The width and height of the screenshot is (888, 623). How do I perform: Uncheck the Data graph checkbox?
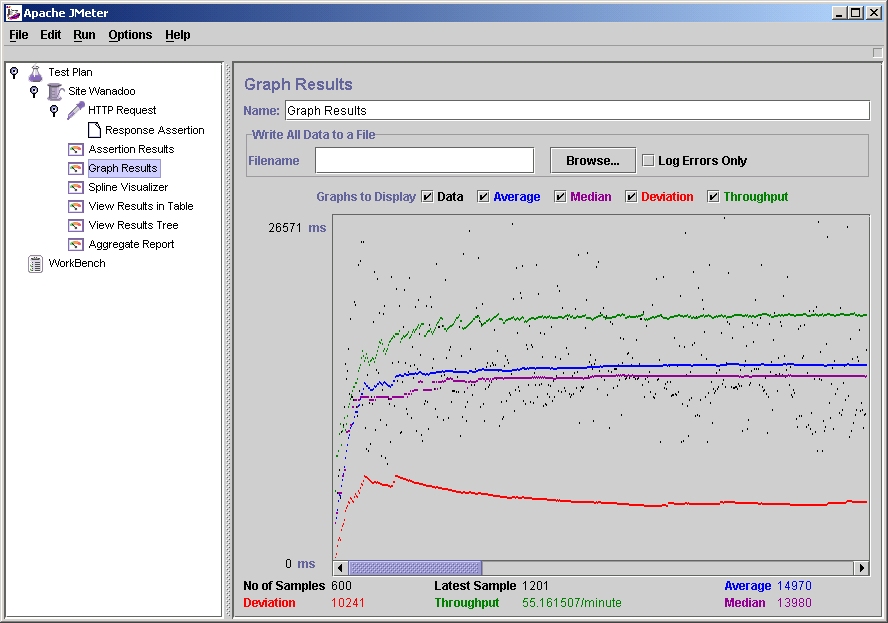[428, 197]
